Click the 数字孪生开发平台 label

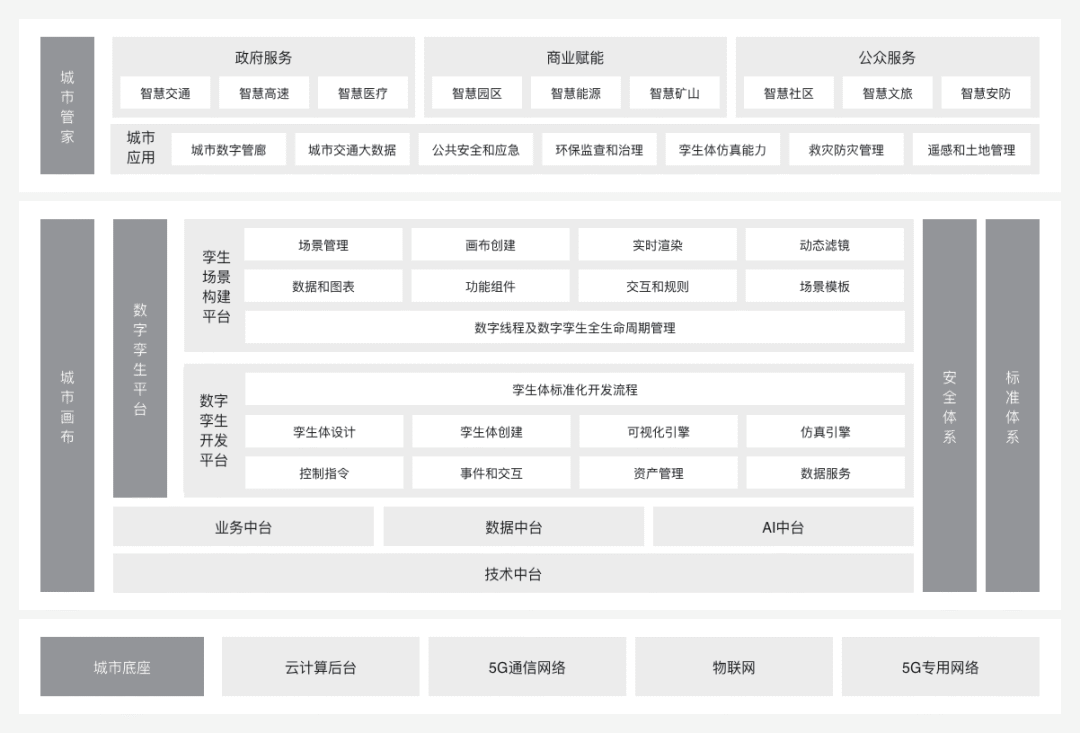tap(214, 430)
